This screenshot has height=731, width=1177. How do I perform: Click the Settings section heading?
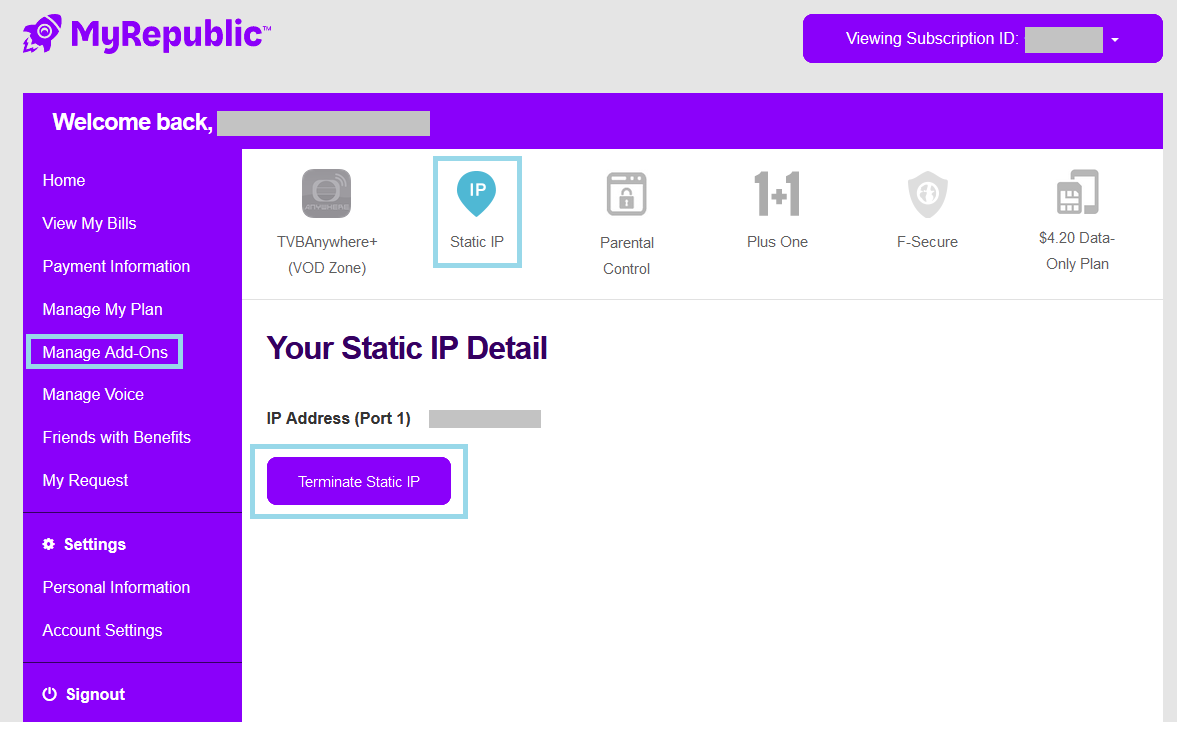pyautogui.click(x=95, y=545)
